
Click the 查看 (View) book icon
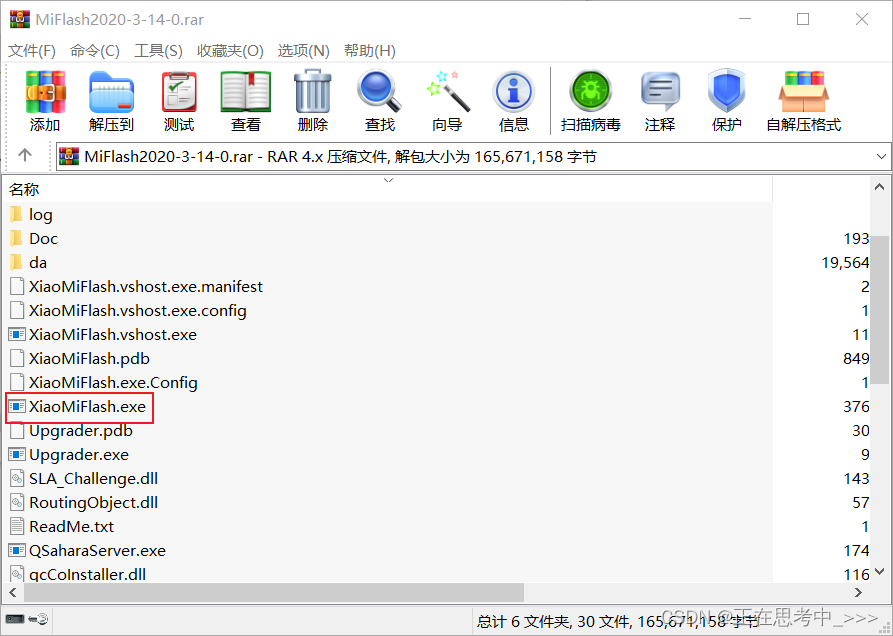245,92
